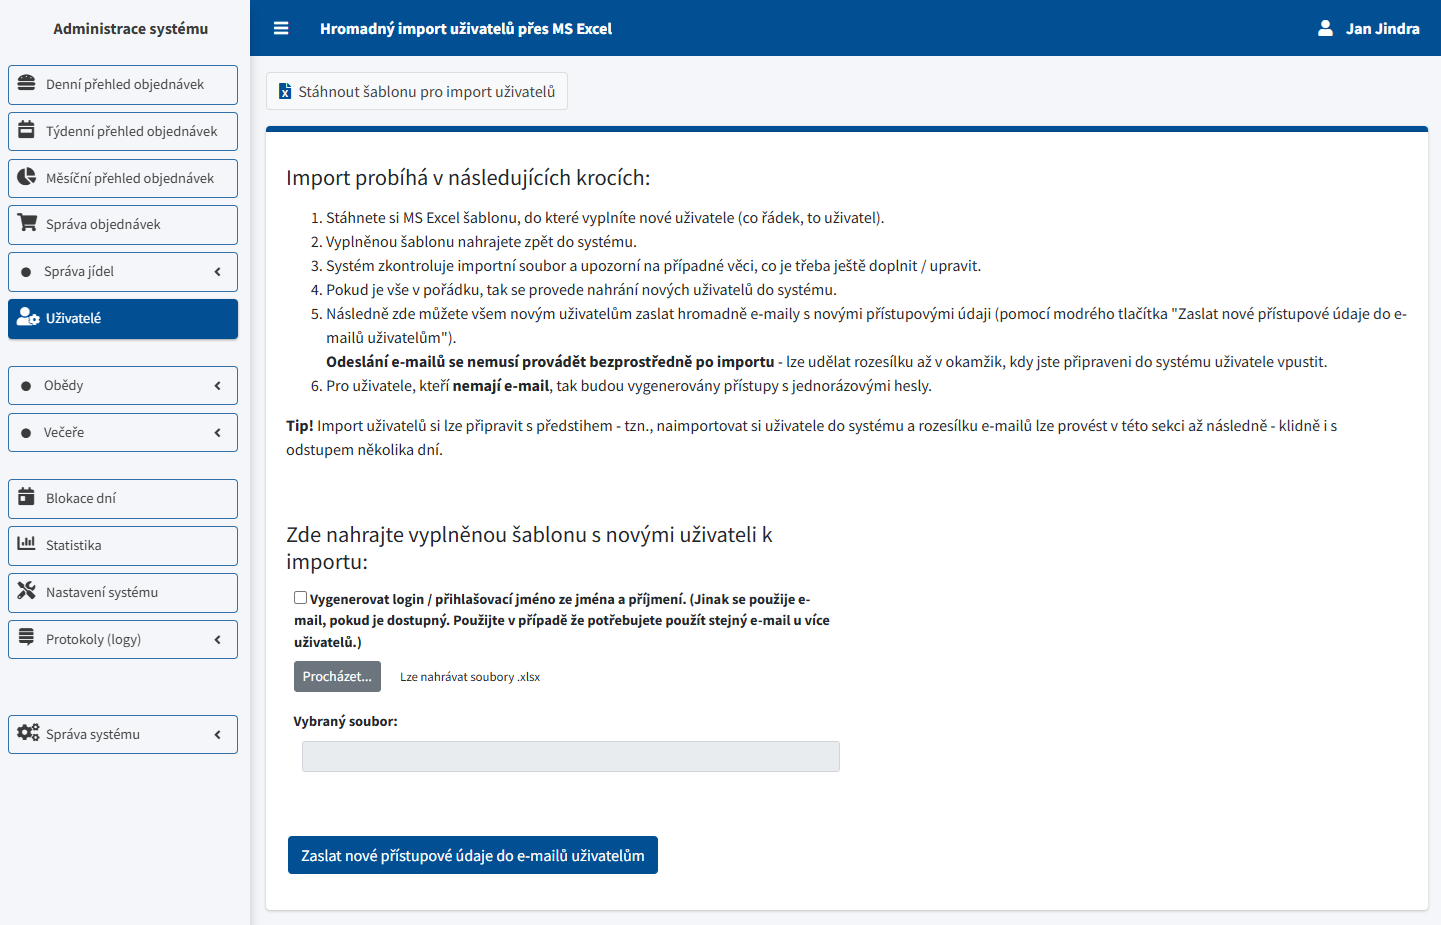
Task: Expand the Správa jídel submenu chevron
Action: point(217,272)
